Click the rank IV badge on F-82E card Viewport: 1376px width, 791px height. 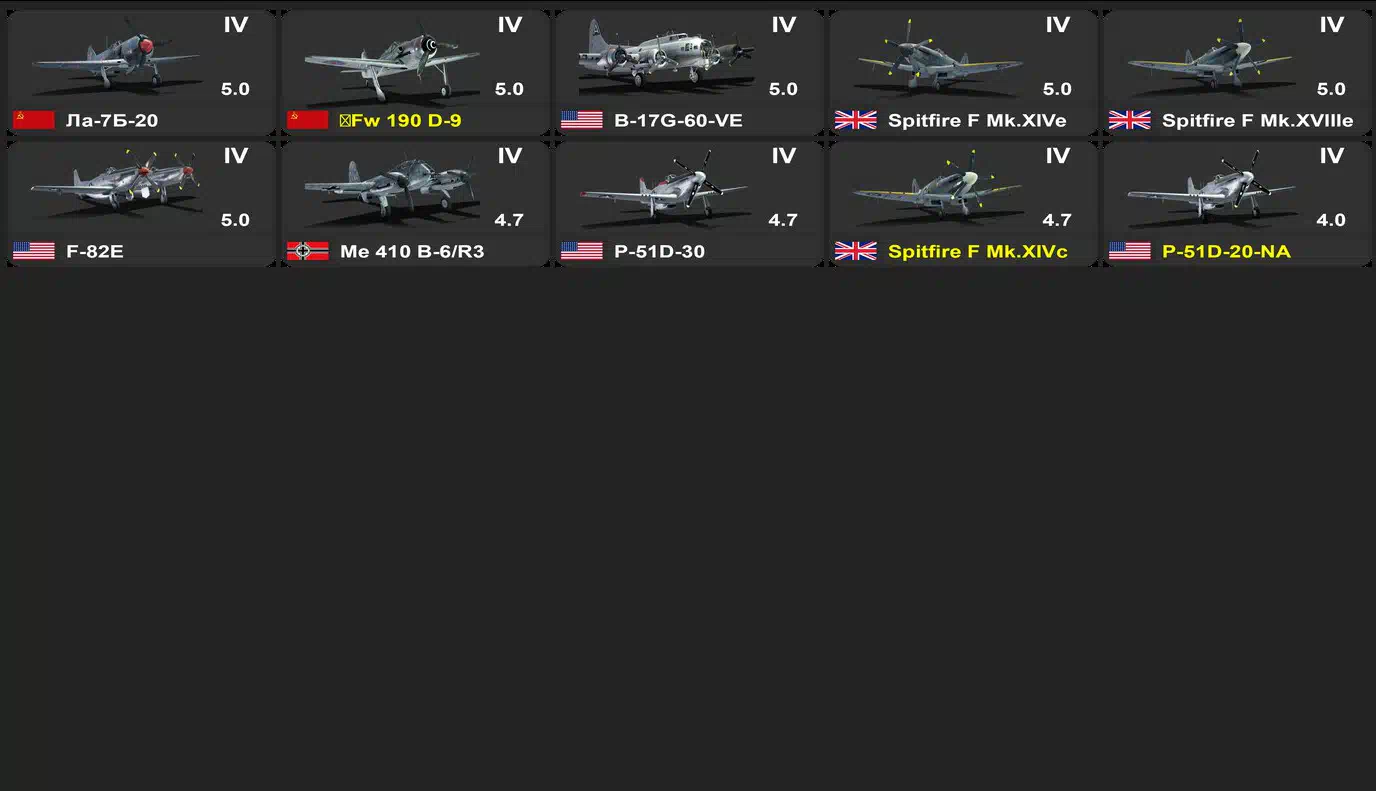(x=236, y=156)
